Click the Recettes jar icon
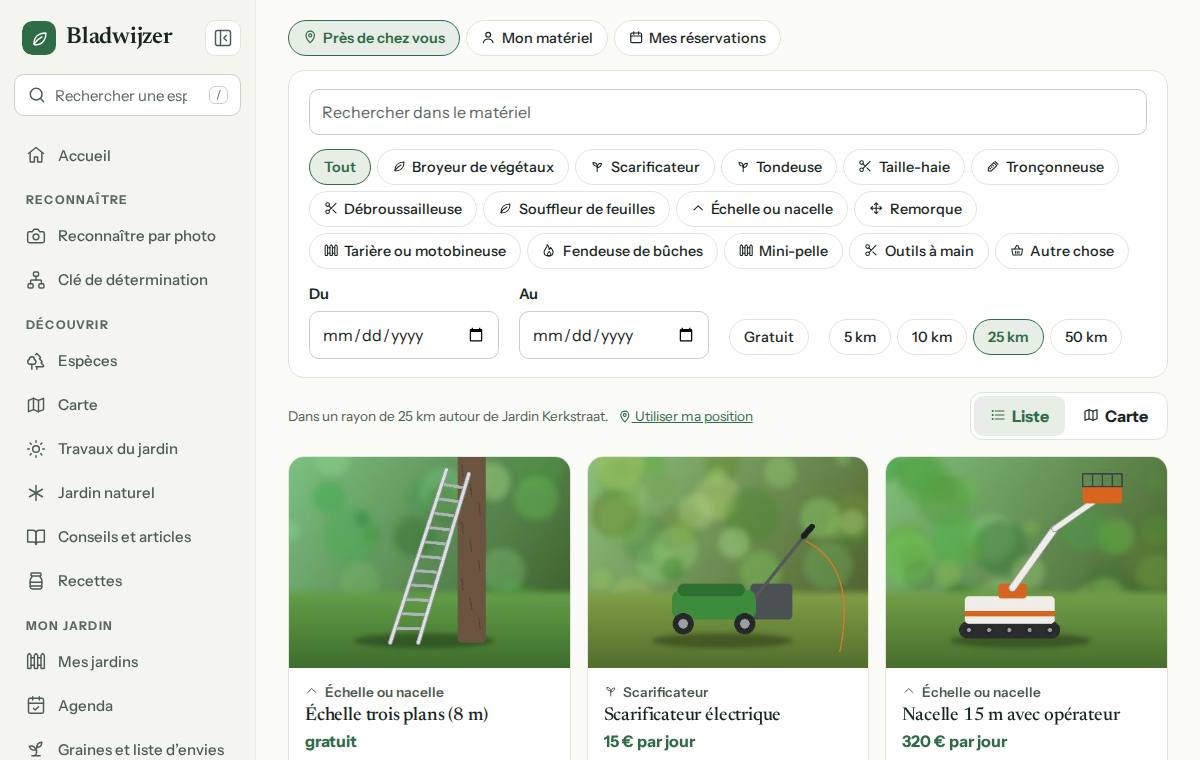This screenshot has height=760, width=1200. click(36, 581)
